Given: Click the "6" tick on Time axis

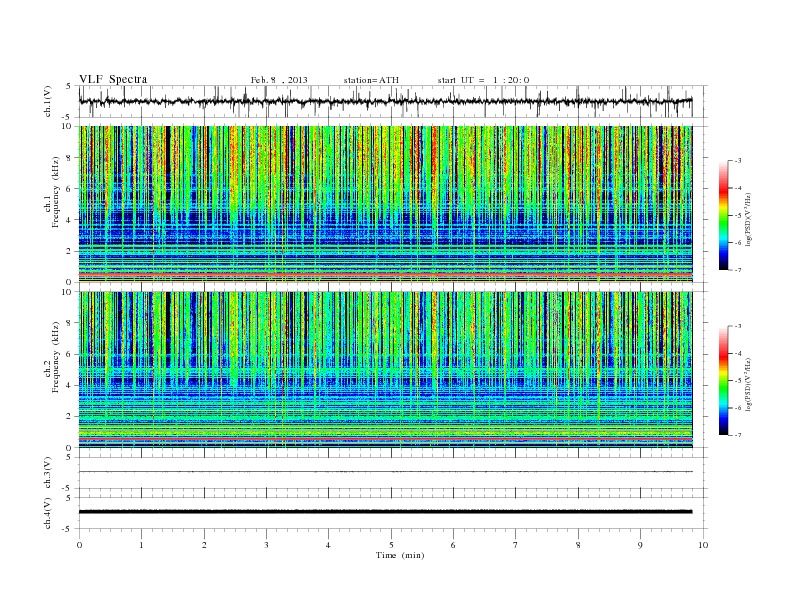Looking at the screenshot, I should click(x=453, y=545).
